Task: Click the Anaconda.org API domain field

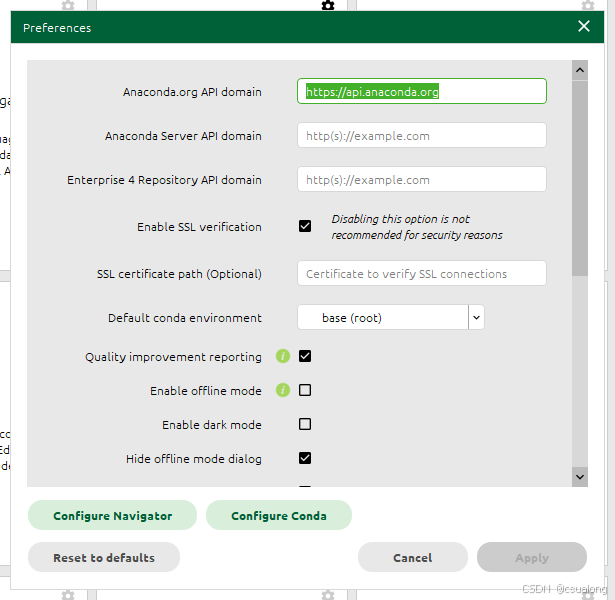Action: (x=422, y=91)
